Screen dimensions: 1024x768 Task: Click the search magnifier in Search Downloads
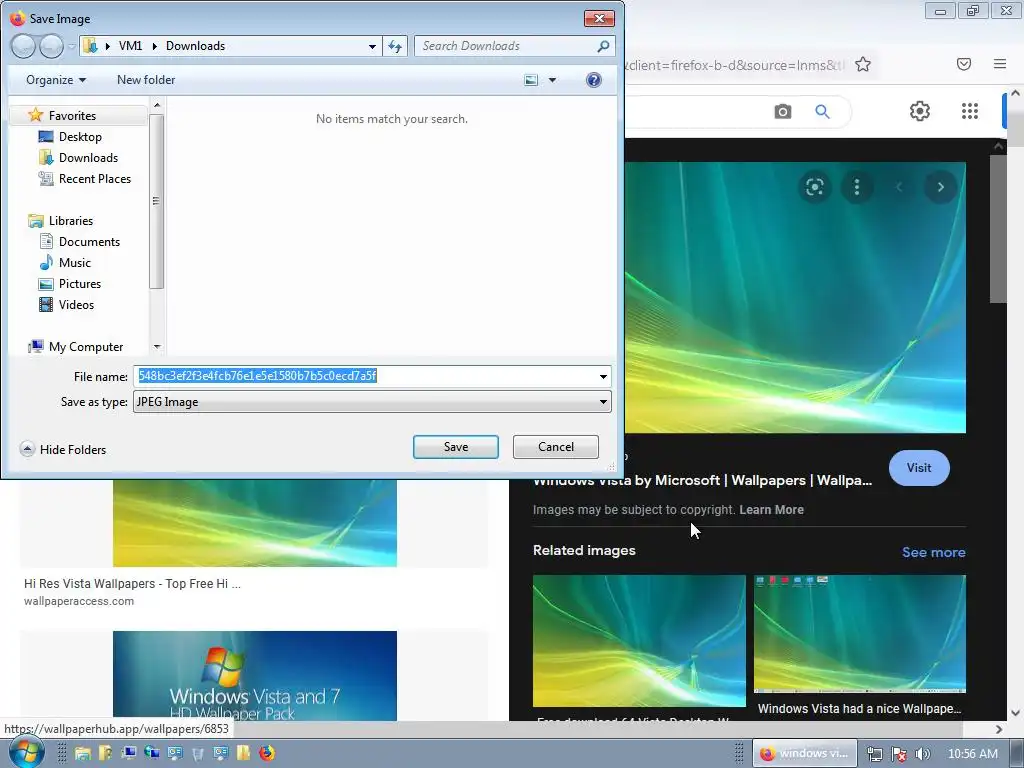tap(603, 46)
